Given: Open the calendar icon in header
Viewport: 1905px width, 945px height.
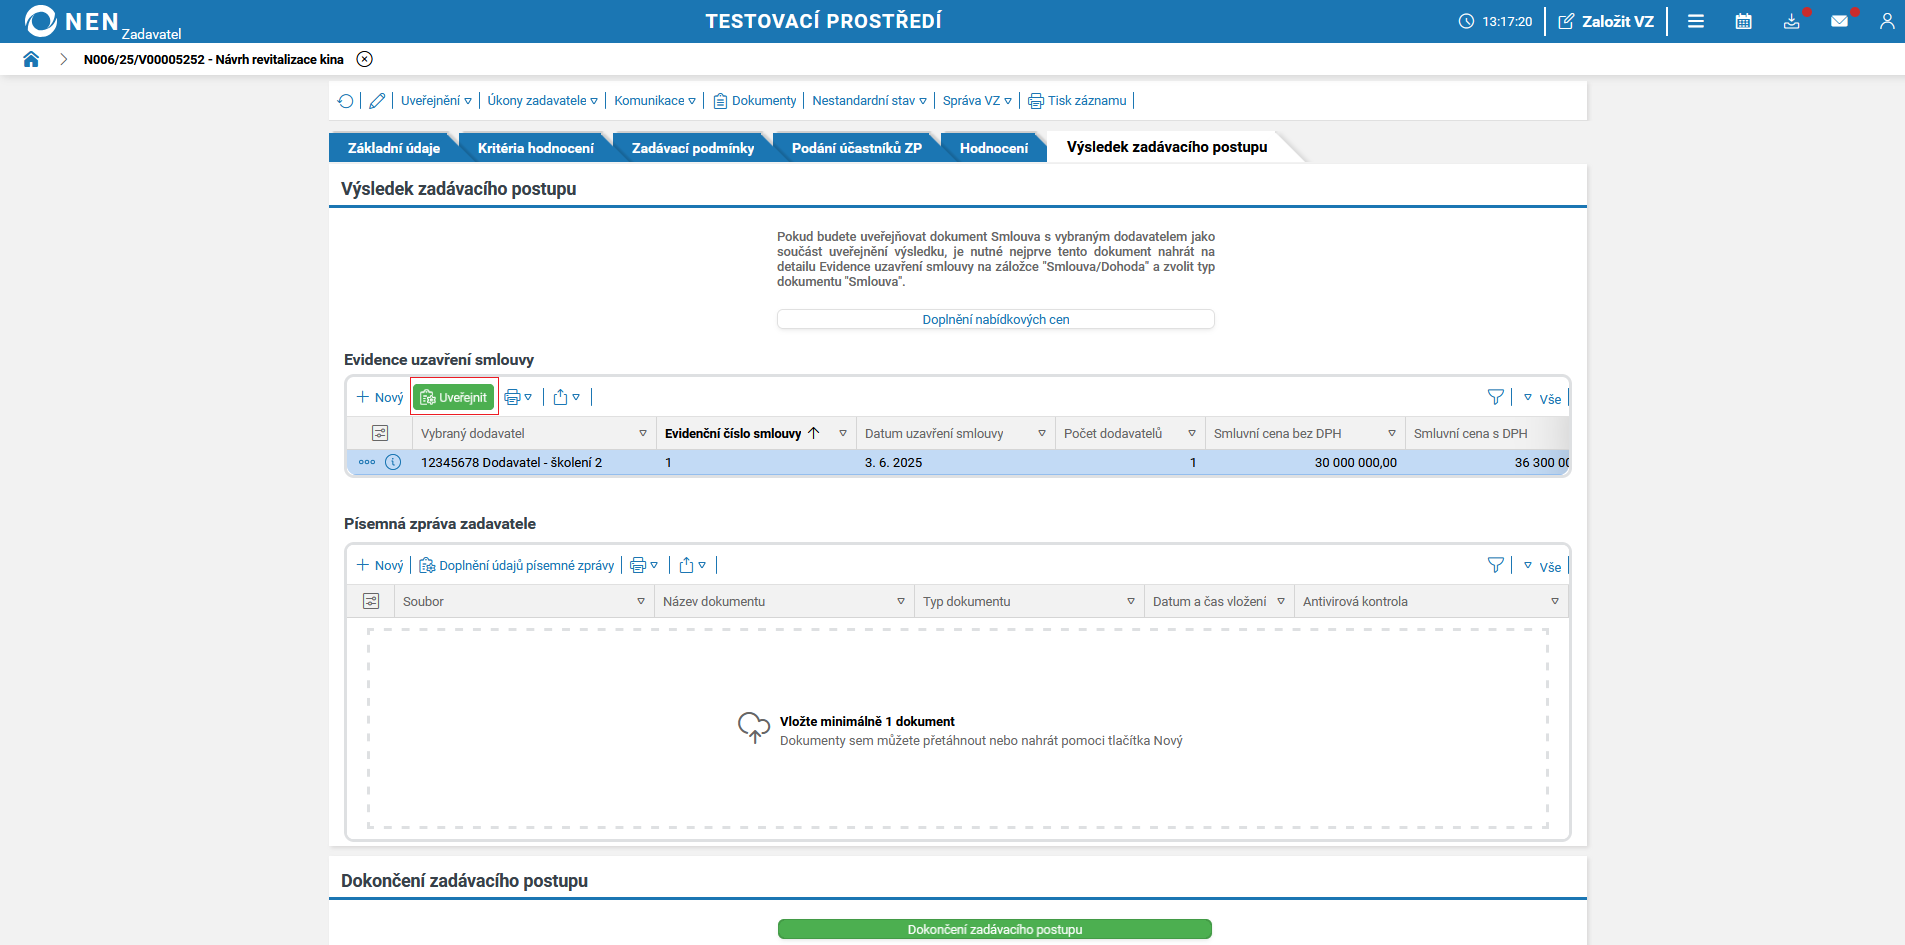Looking at the screenshot, I should pyautogui.click(x=1743, y=21).
